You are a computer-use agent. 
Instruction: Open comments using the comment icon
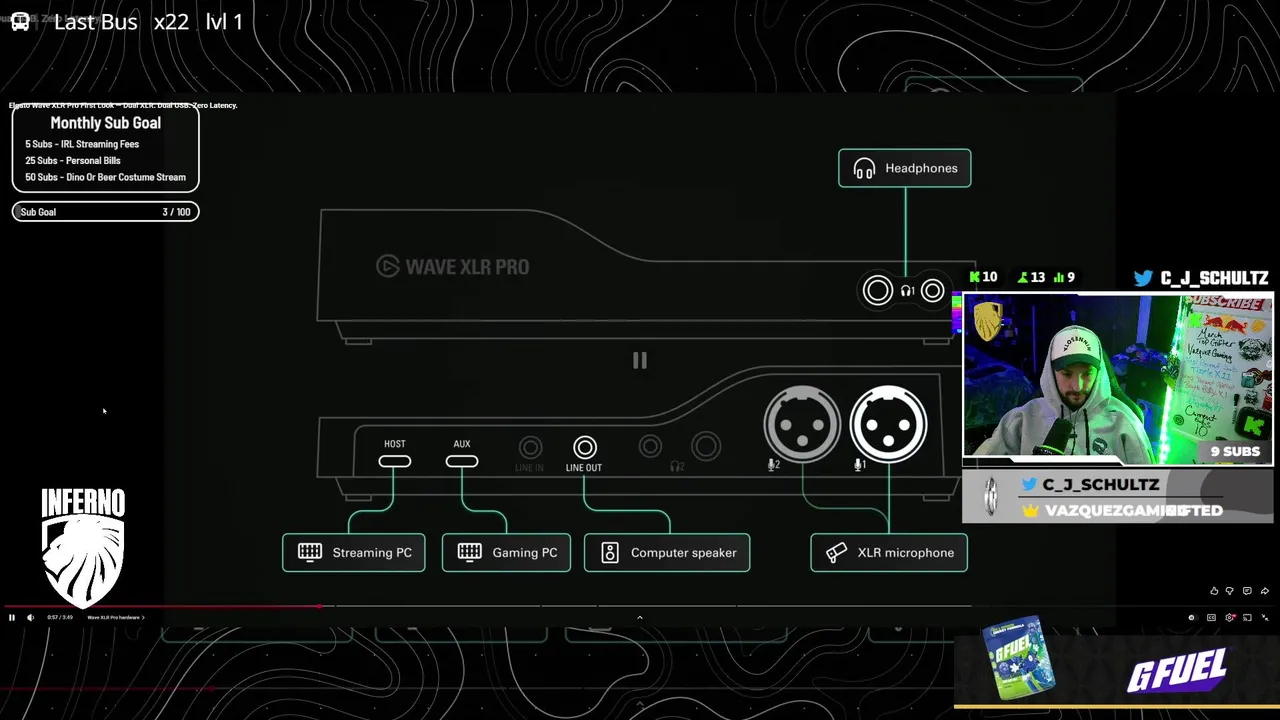1247,591
